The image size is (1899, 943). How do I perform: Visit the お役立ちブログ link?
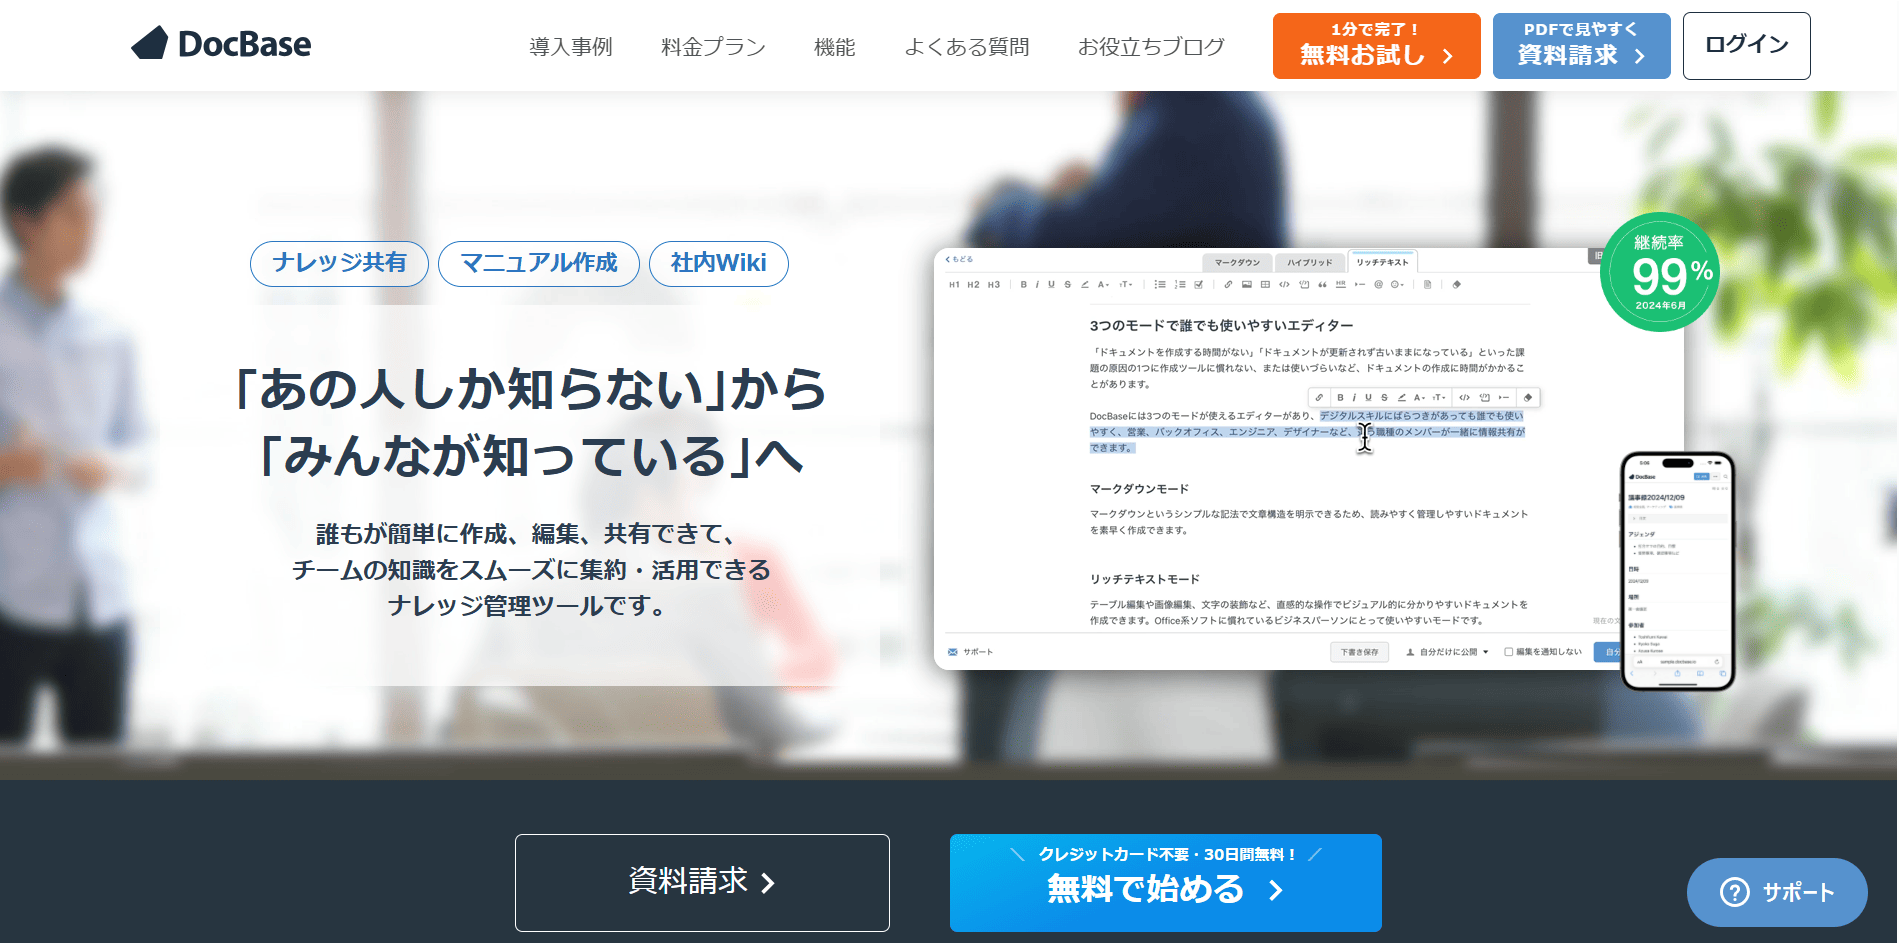coord(1151,47)
